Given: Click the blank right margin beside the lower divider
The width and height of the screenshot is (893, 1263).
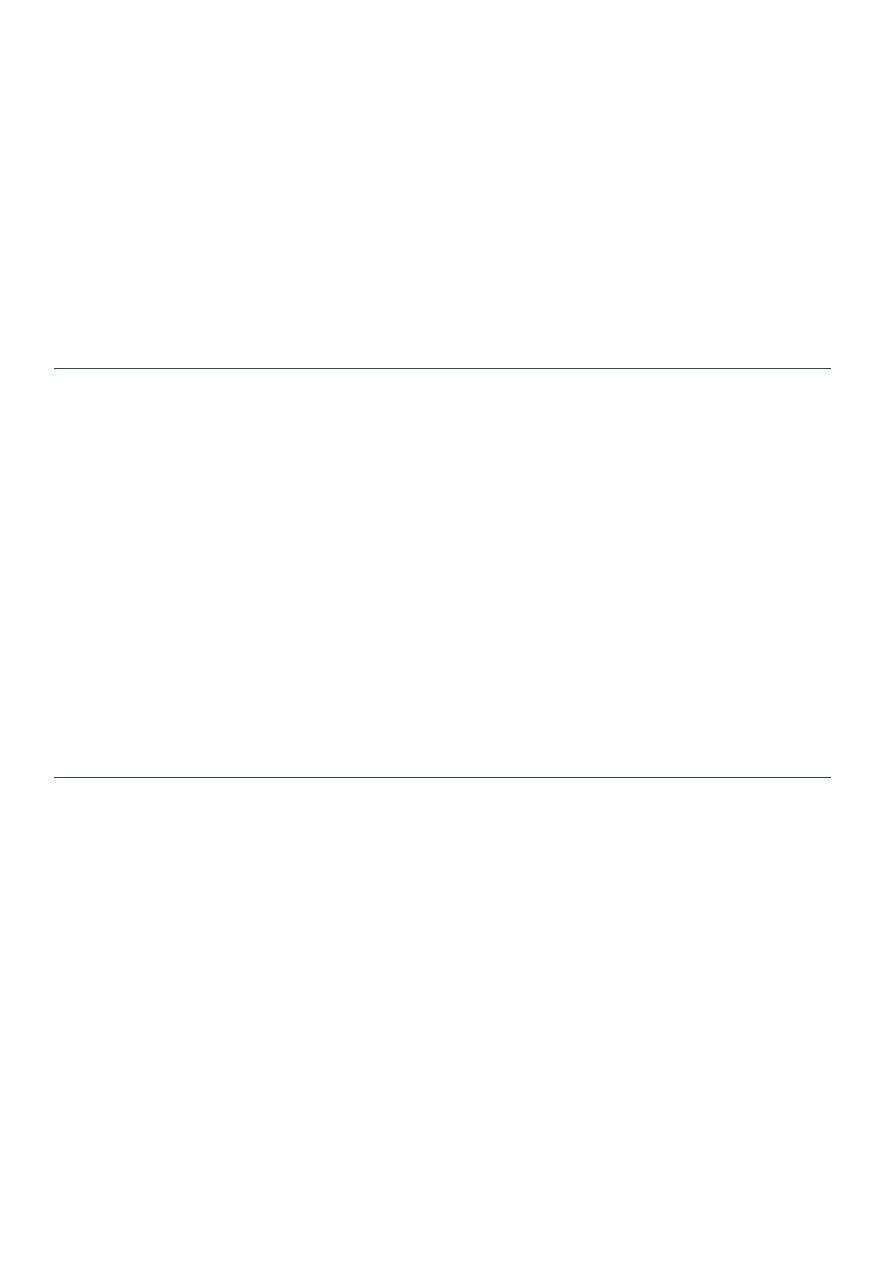Looking at the screenshot, I should point(862,777).
